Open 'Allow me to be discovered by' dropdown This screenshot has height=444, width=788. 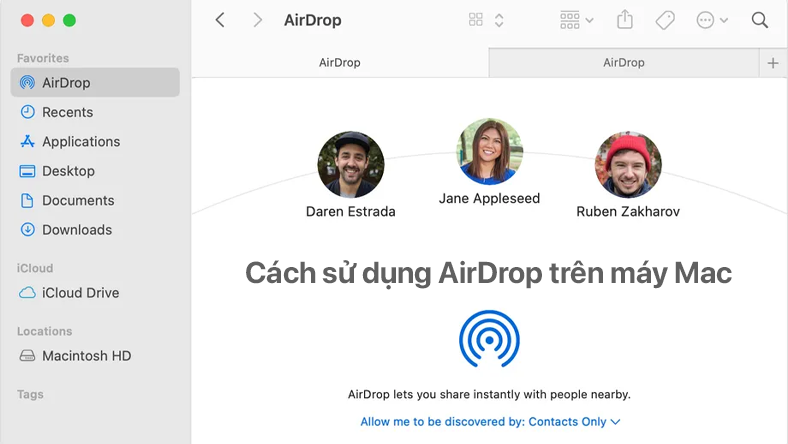(x=490, y=422)
